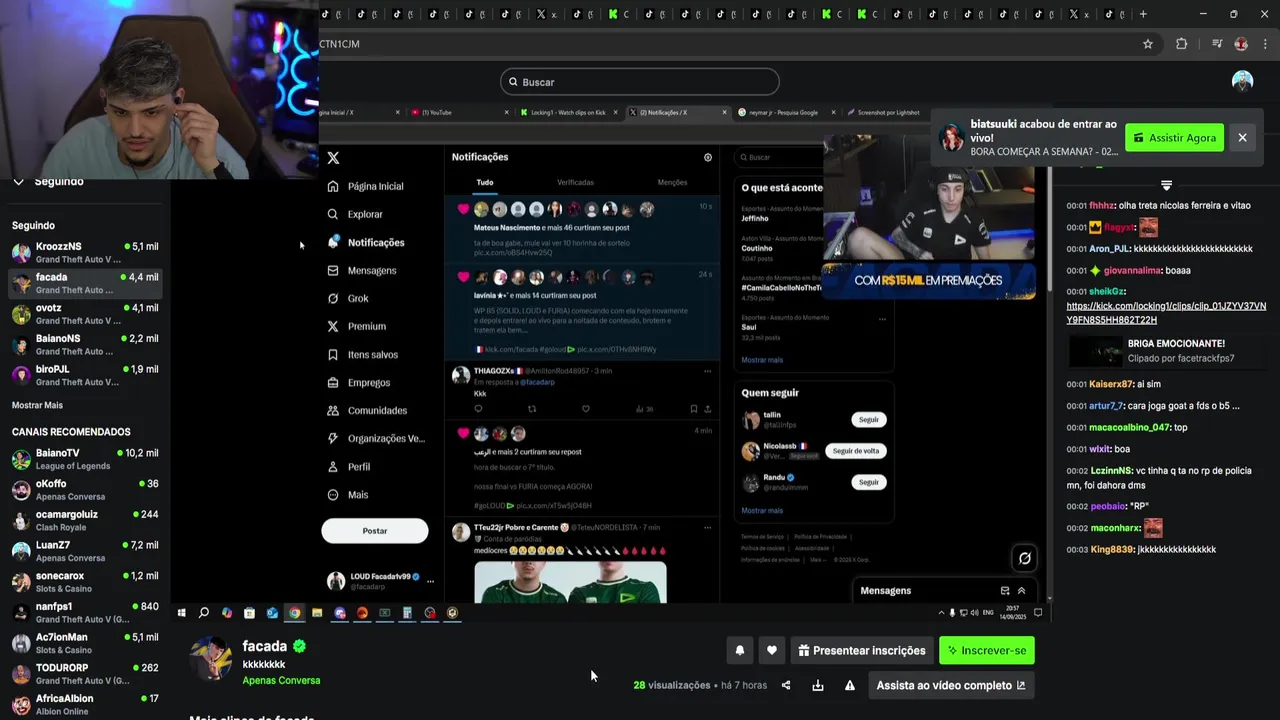Click chat username Kaiserx87

[1111, 384]
